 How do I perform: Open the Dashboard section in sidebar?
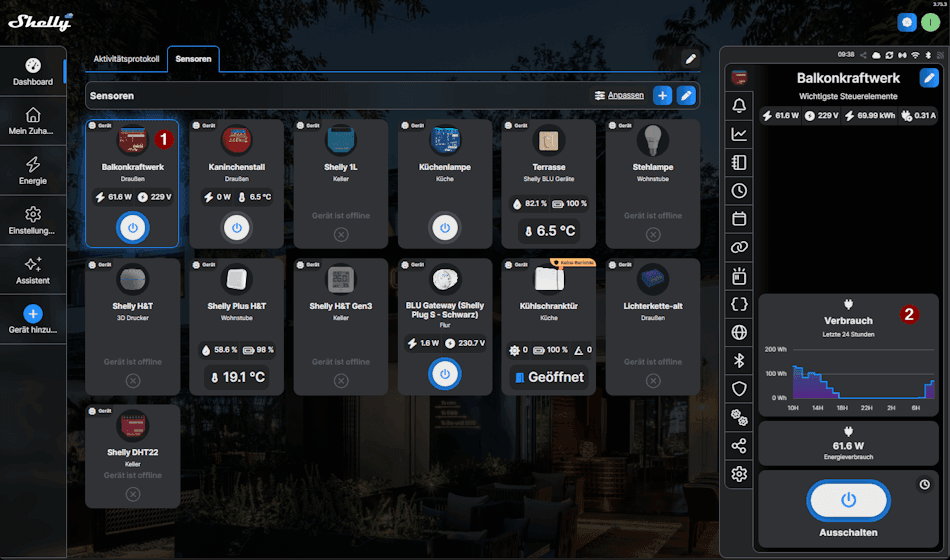pyautogui.click(x=33, y=72)
